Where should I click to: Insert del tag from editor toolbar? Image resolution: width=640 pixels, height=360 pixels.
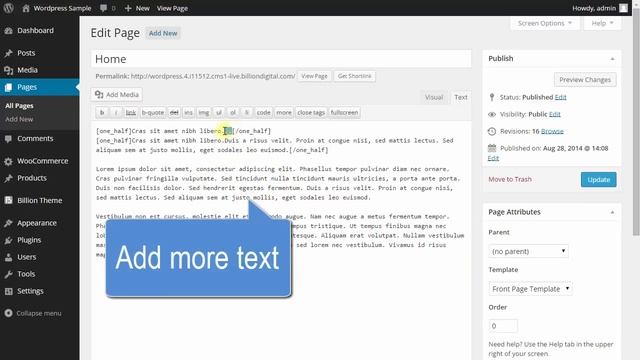[174, 112]
